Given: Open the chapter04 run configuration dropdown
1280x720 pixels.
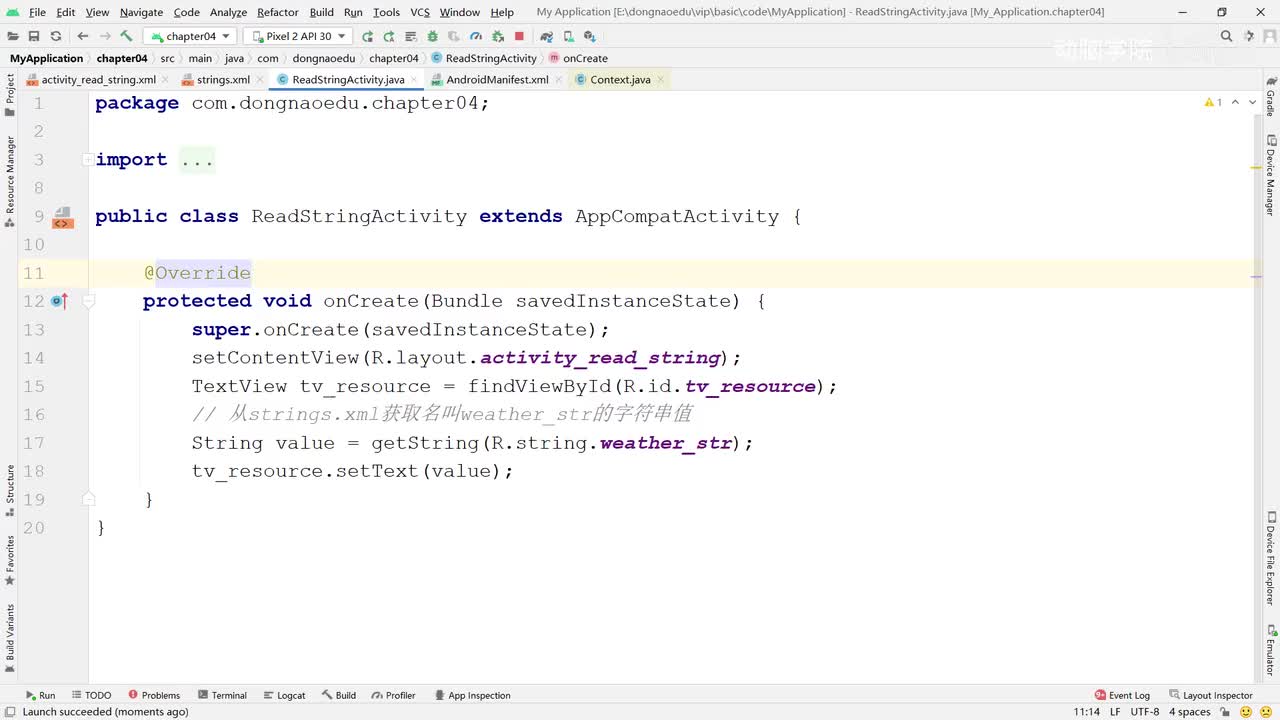Looking at the screenshot, I should [191, 36].
